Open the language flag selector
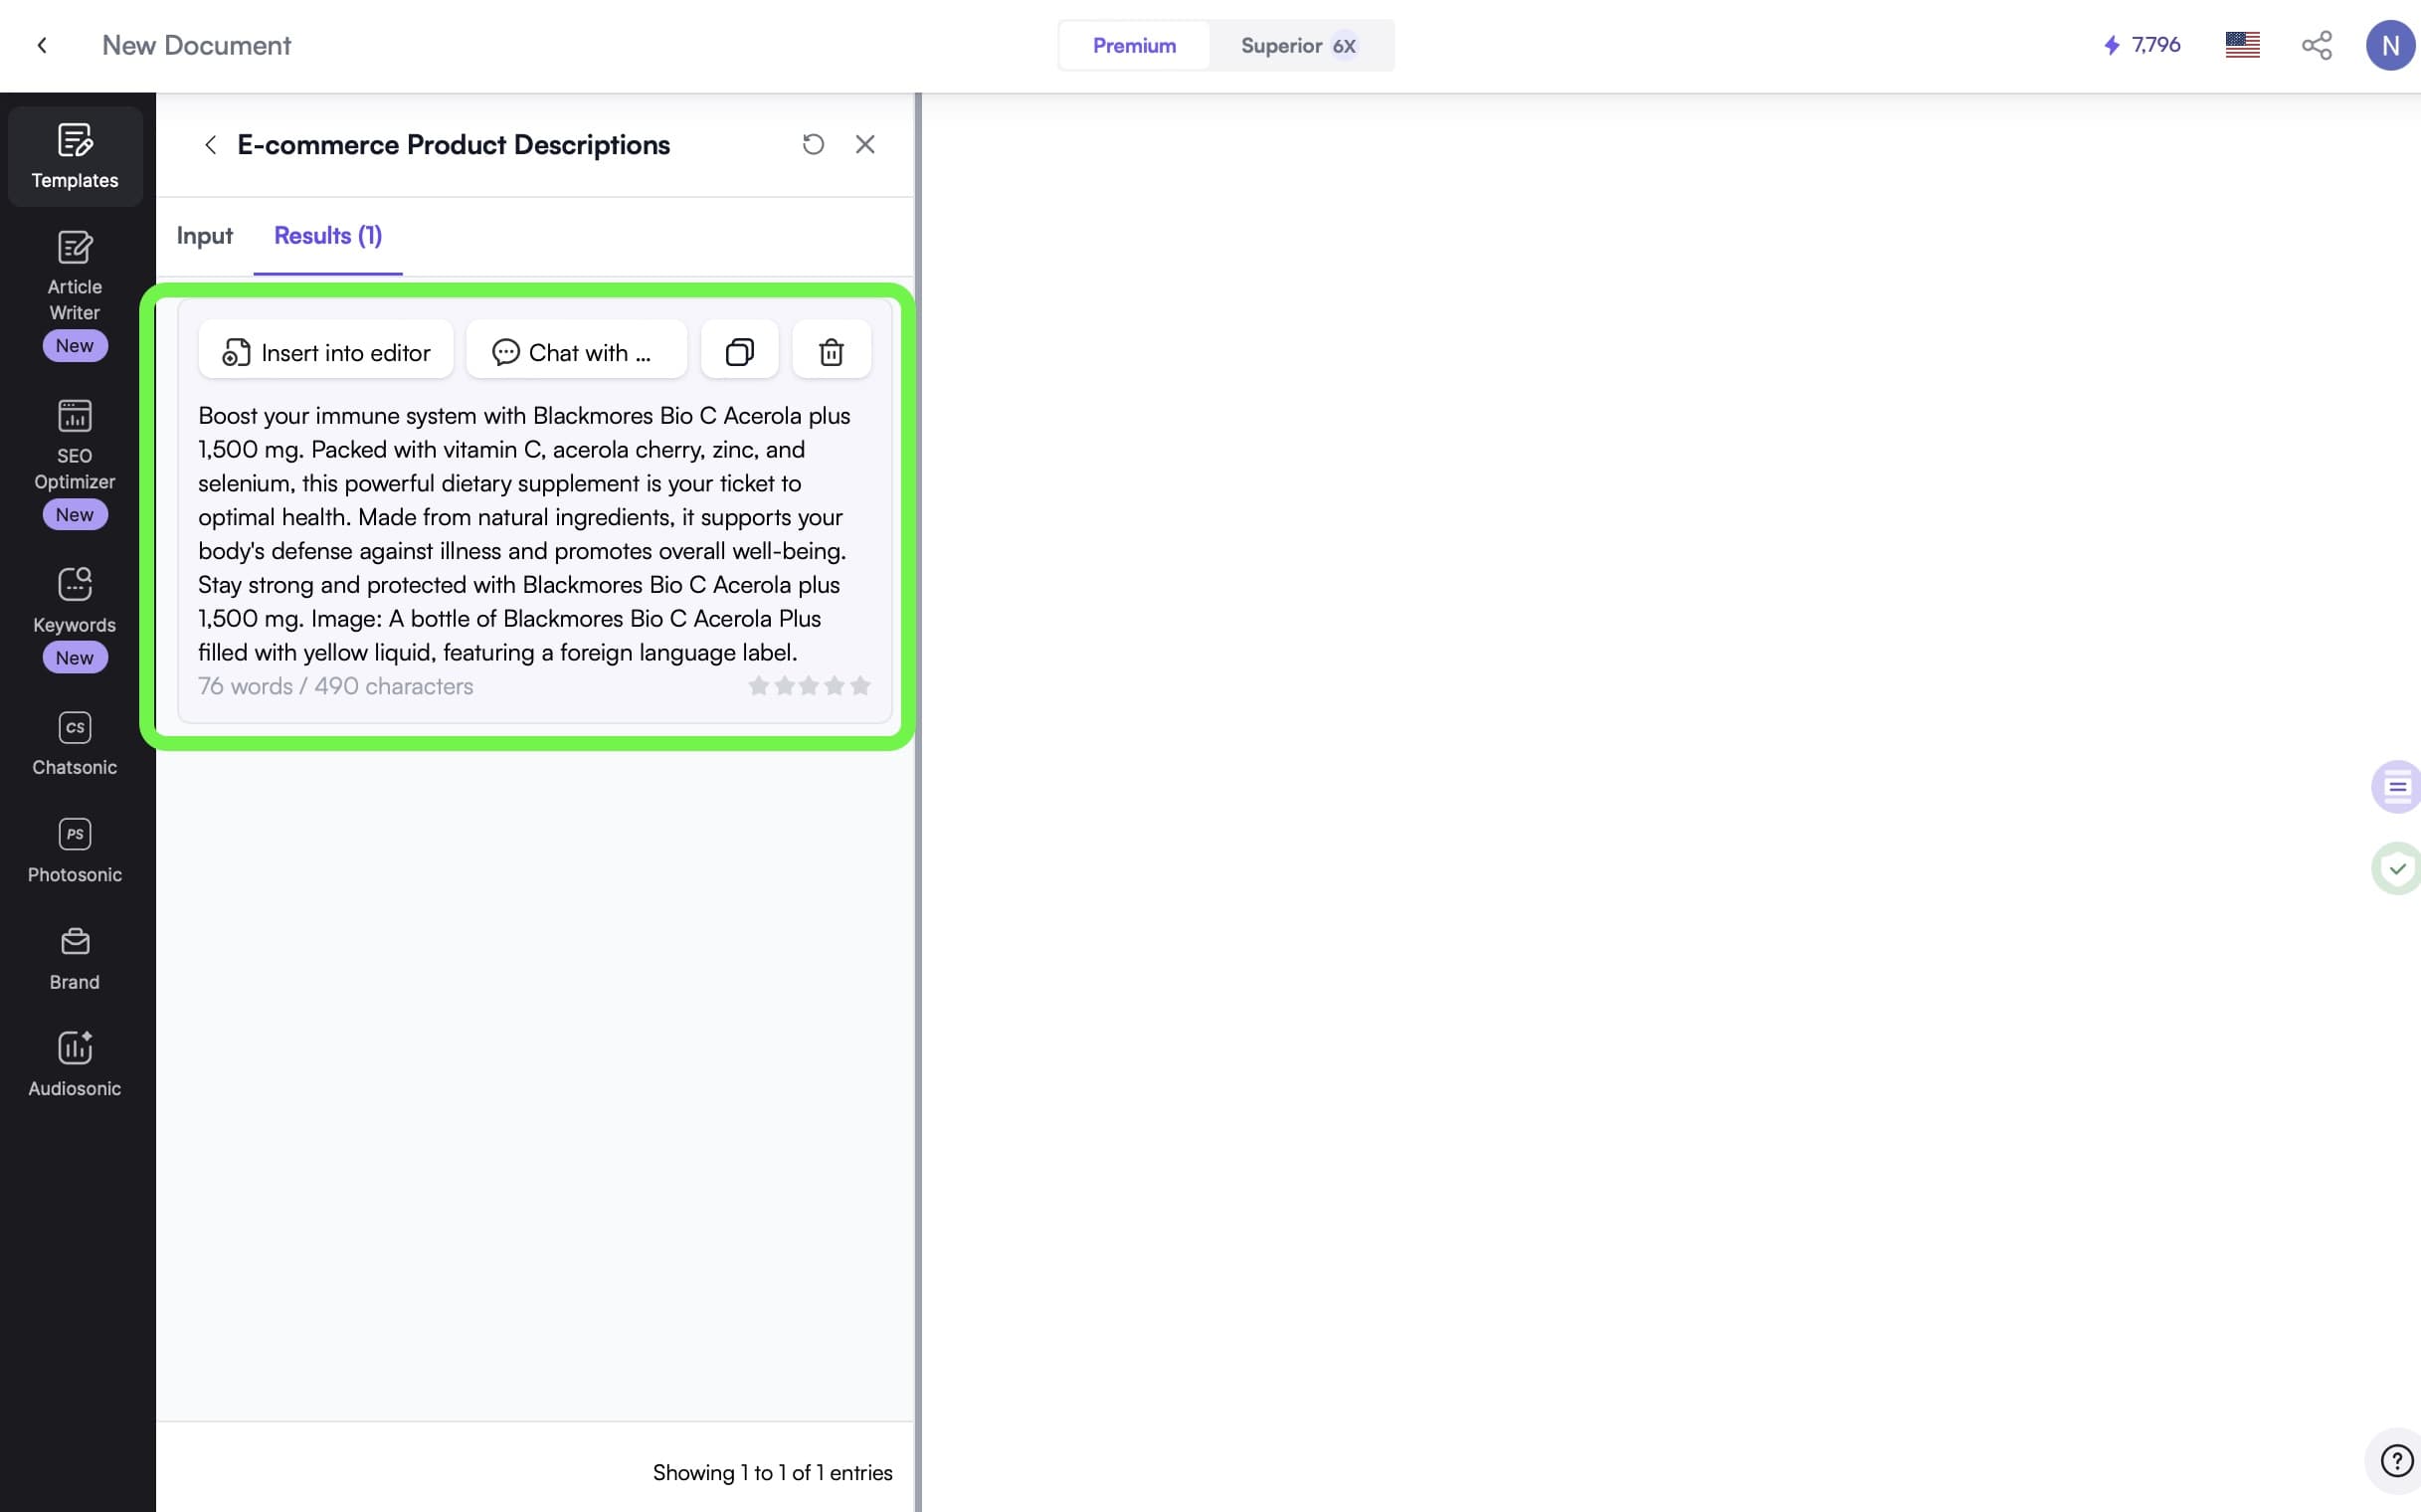This screenshot has height=1512, width=2421. [2242, 45]
